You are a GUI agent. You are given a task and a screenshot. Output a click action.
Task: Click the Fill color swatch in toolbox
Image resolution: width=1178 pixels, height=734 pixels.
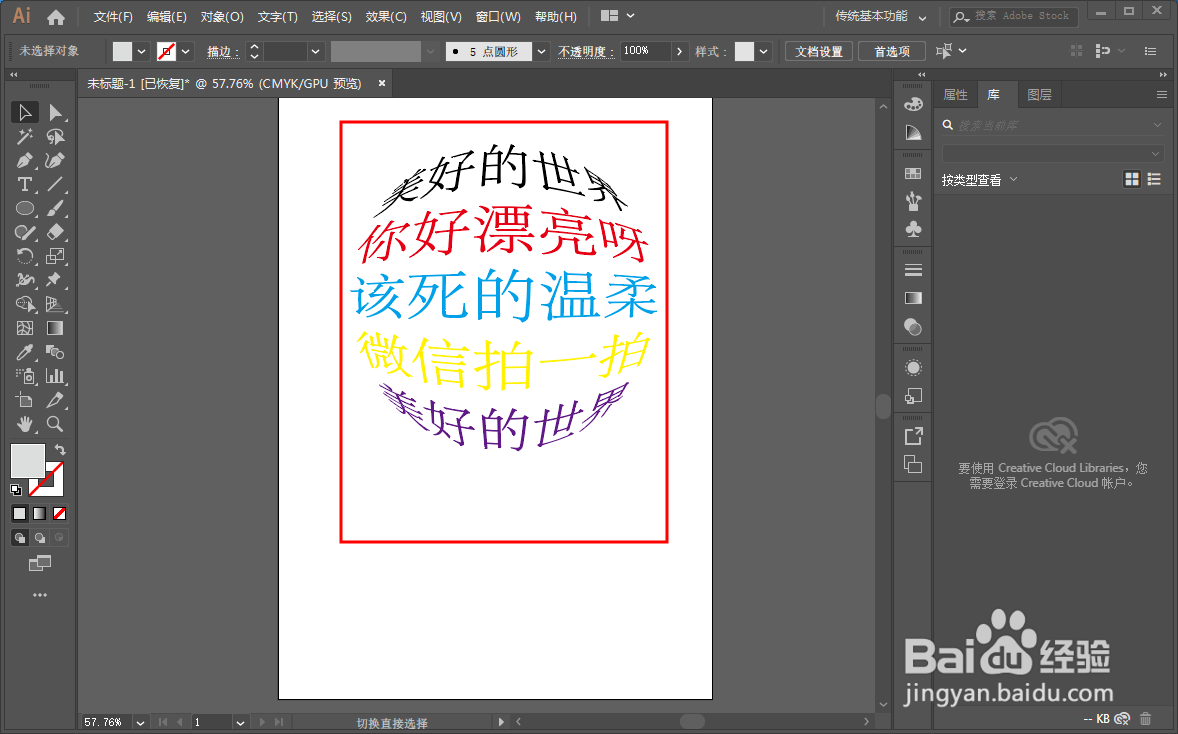(x=28, y=461)
